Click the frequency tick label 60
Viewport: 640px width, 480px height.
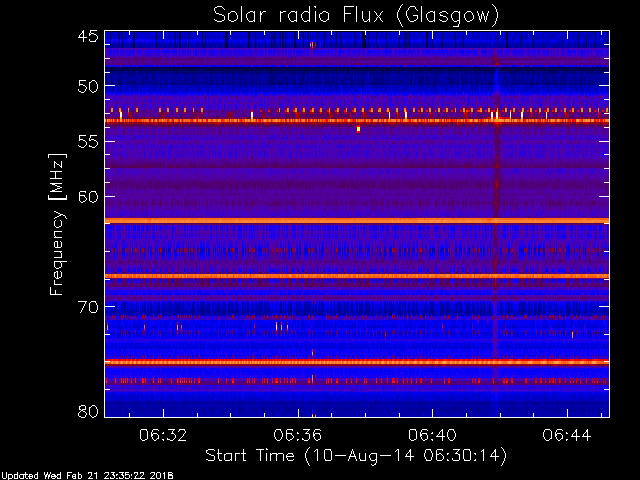[x=88, y=197]
